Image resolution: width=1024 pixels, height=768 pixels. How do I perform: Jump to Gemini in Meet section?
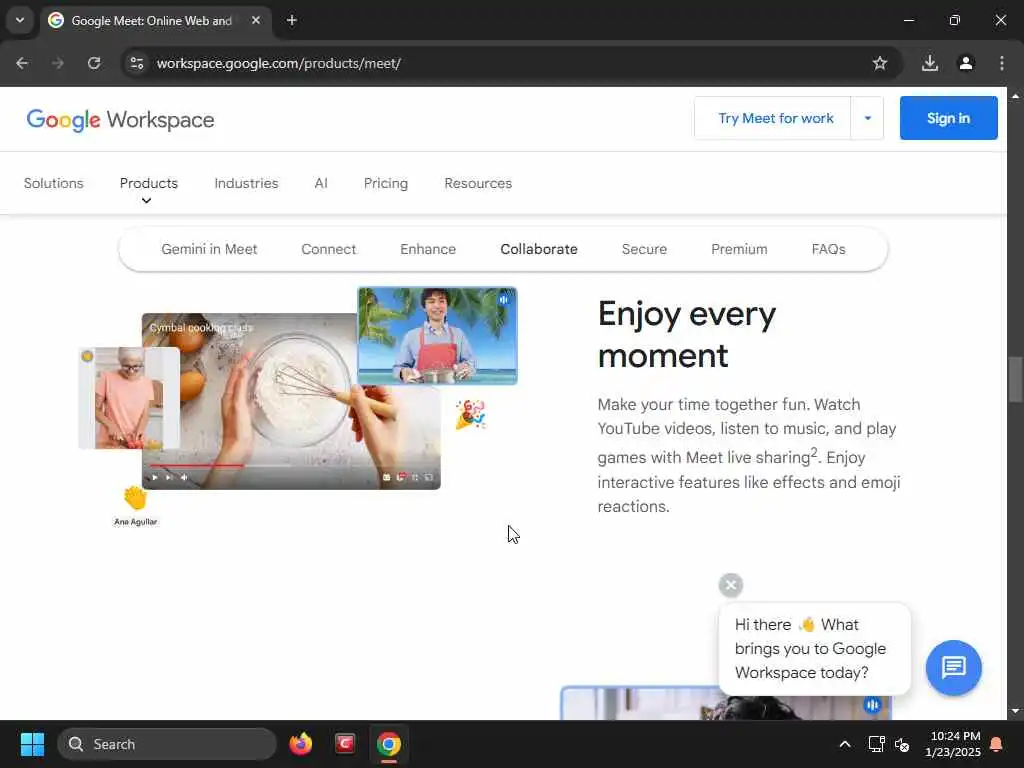pos(209,249)
